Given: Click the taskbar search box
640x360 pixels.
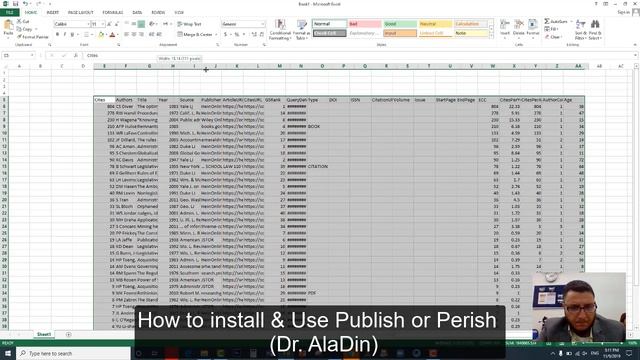Looking at the screenshot, I should (74, 353).
